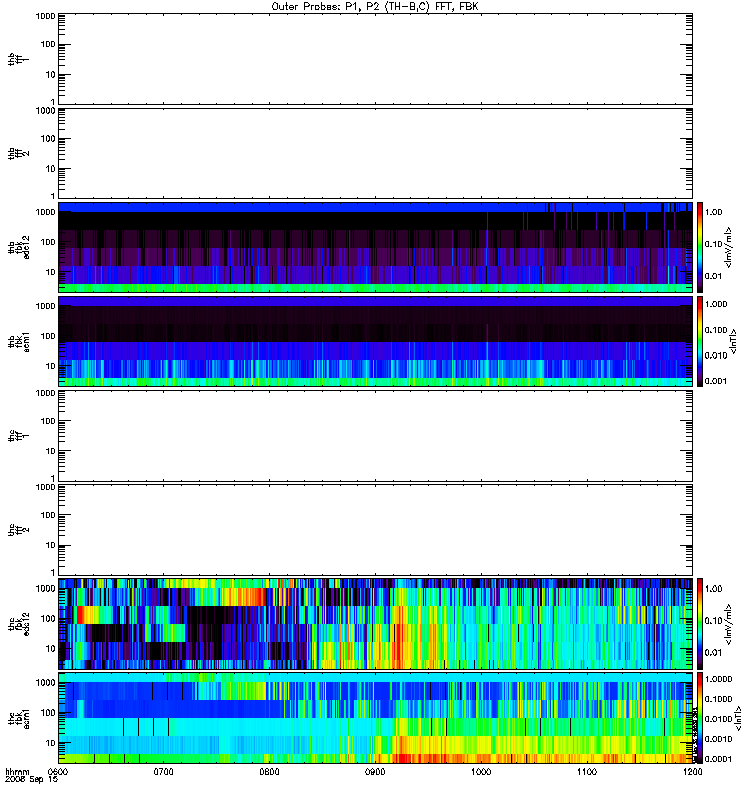
Task: Click the "thc fbk edc12" panel label
Action: tap(19, 623)
